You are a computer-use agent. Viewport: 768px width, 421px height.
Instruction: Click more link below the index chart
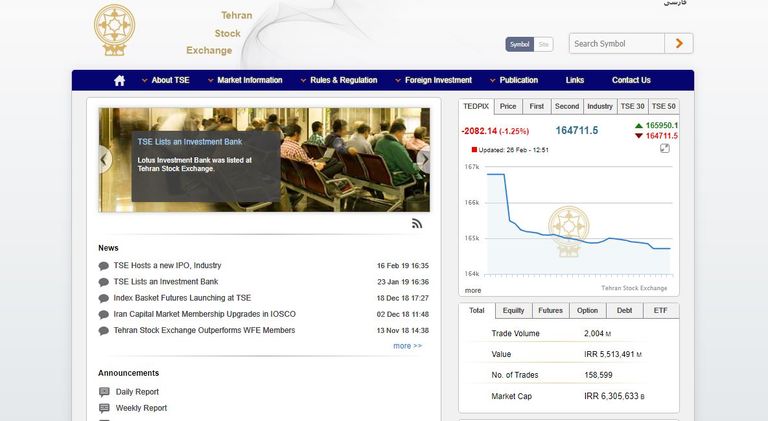click(x=473, y=290)
